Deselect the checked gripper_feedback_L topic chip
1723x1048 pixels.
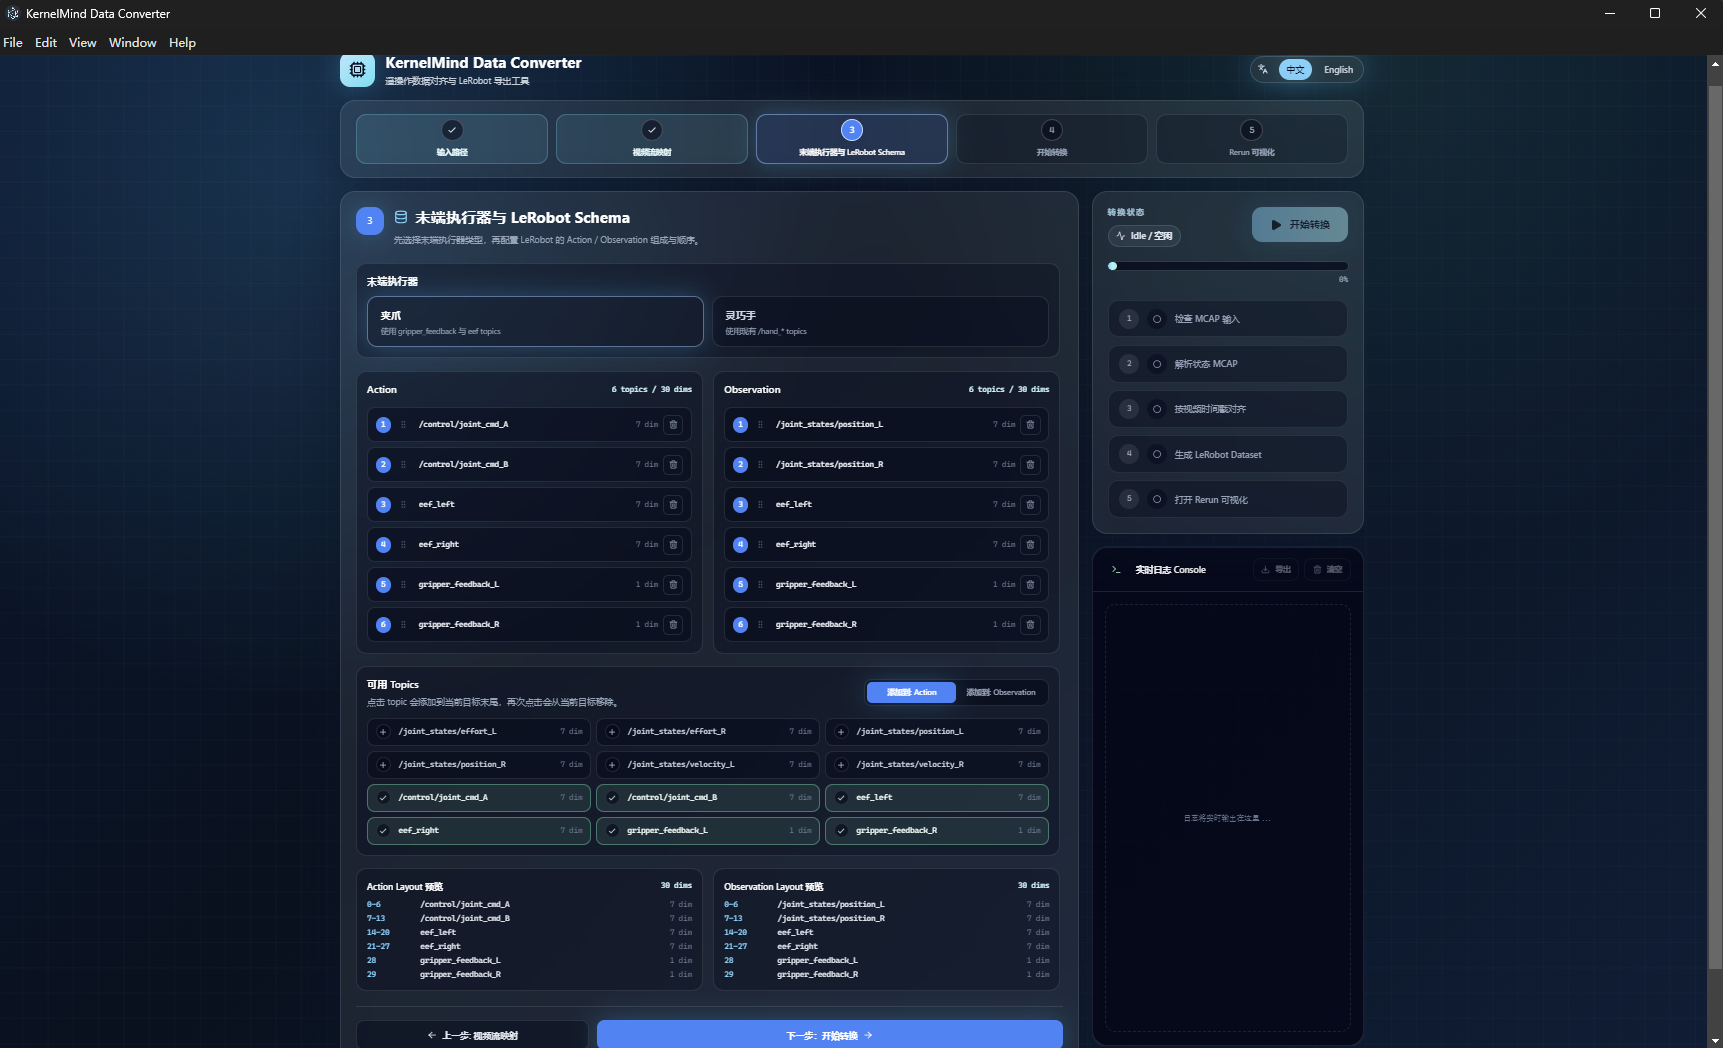tap(707, 830)
